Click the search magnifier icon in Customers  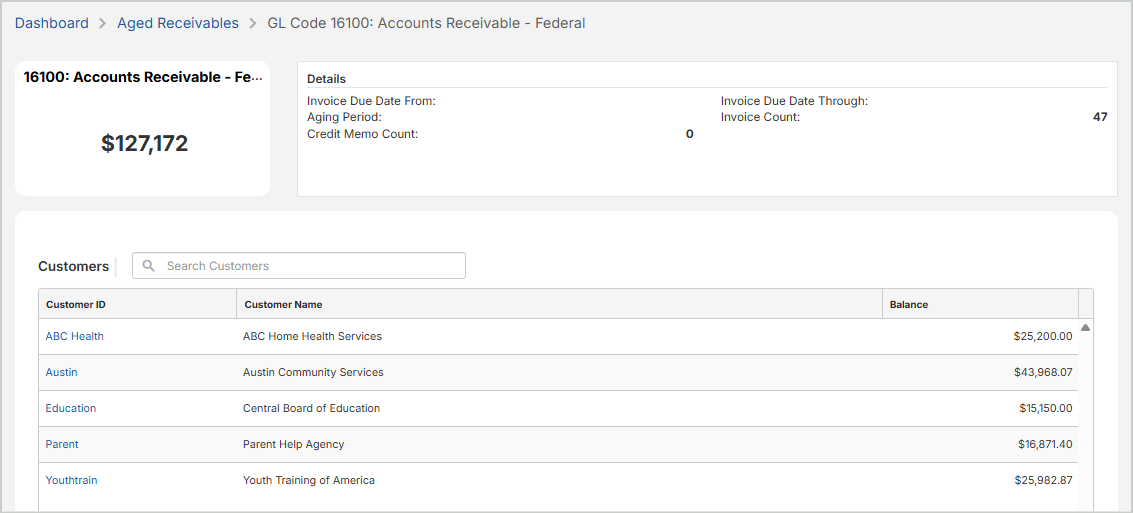pyautogui.click(x=149, y=266)
